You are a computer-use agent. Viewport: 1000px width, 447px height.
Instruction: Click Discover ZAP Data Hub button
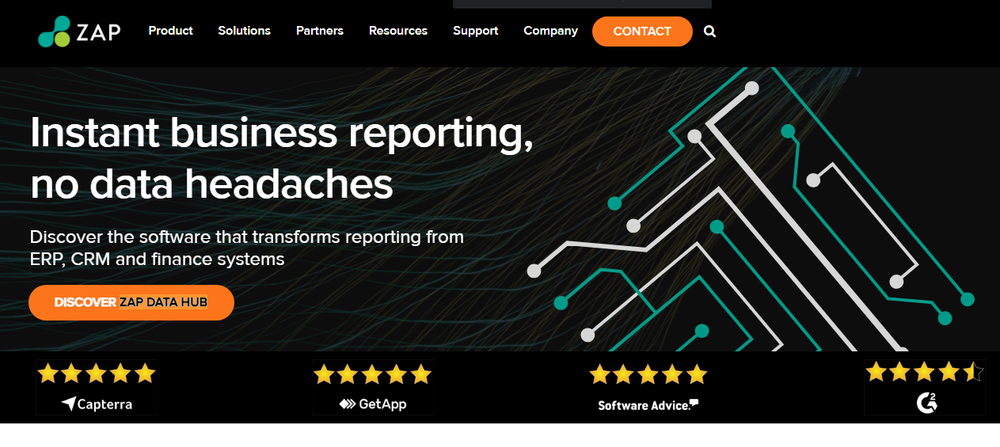point(131,302)
